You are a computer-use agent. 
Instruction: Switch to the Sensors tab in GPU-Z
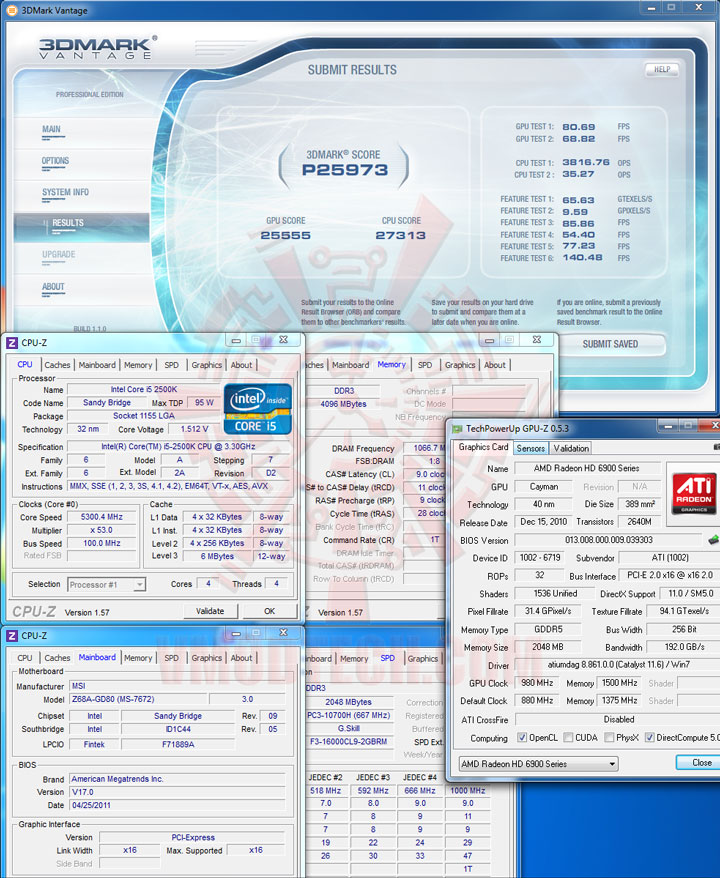point(530,448)
